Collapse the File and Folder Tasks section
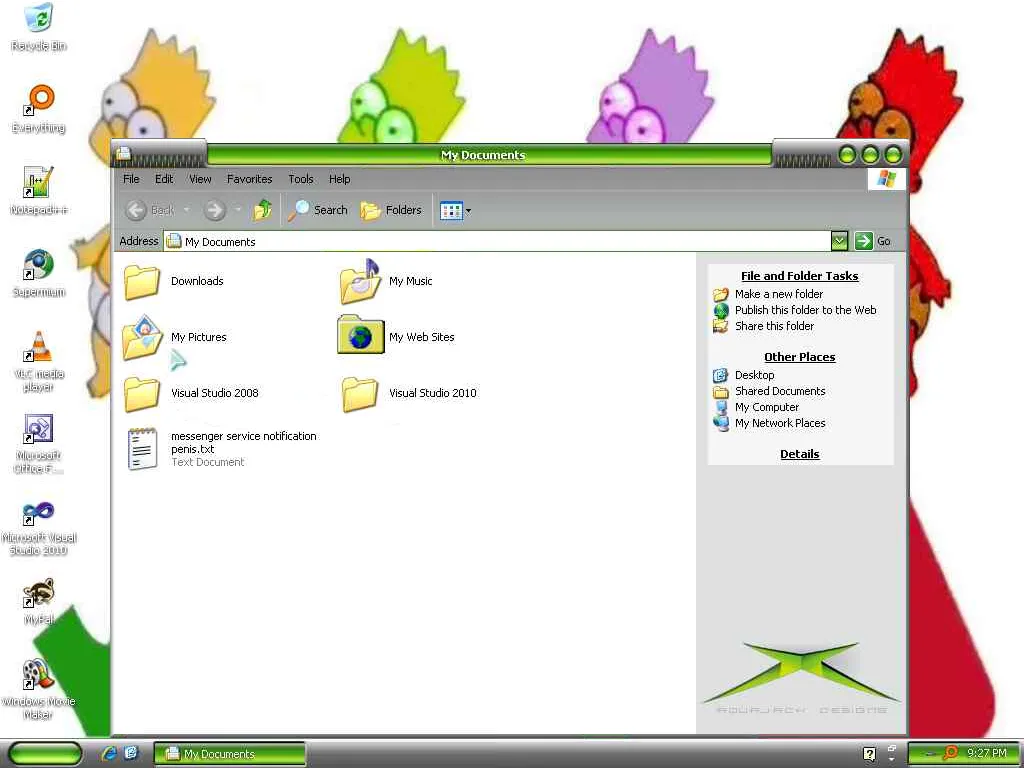 click(x=799, y=276)
